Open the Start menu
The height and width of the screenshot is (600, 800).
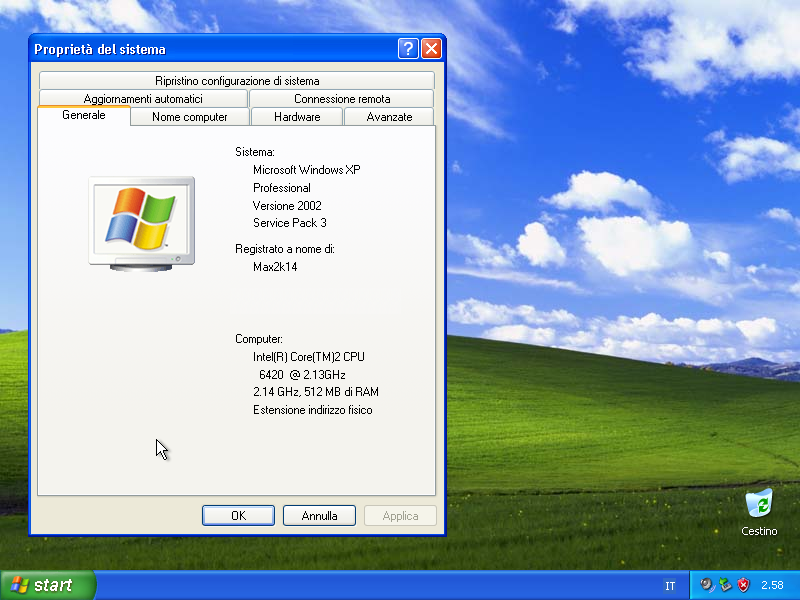click(48, 585)
